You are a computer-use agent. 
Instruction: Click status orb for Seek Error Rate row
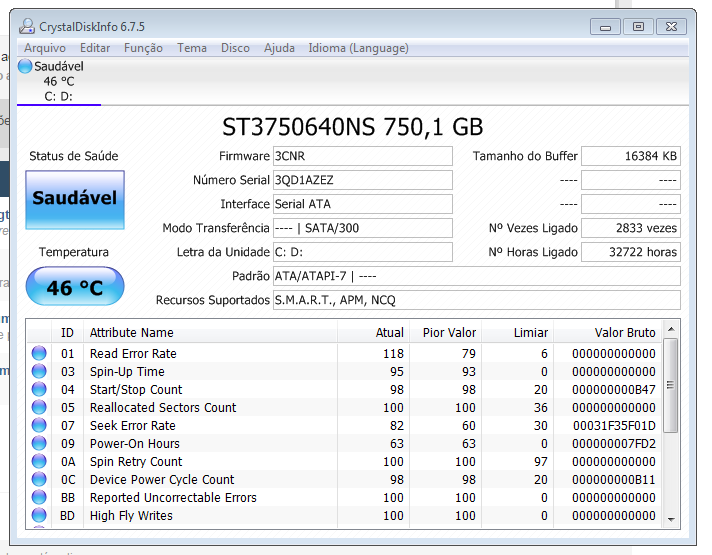pyautogui.click(x=39, y=425)
